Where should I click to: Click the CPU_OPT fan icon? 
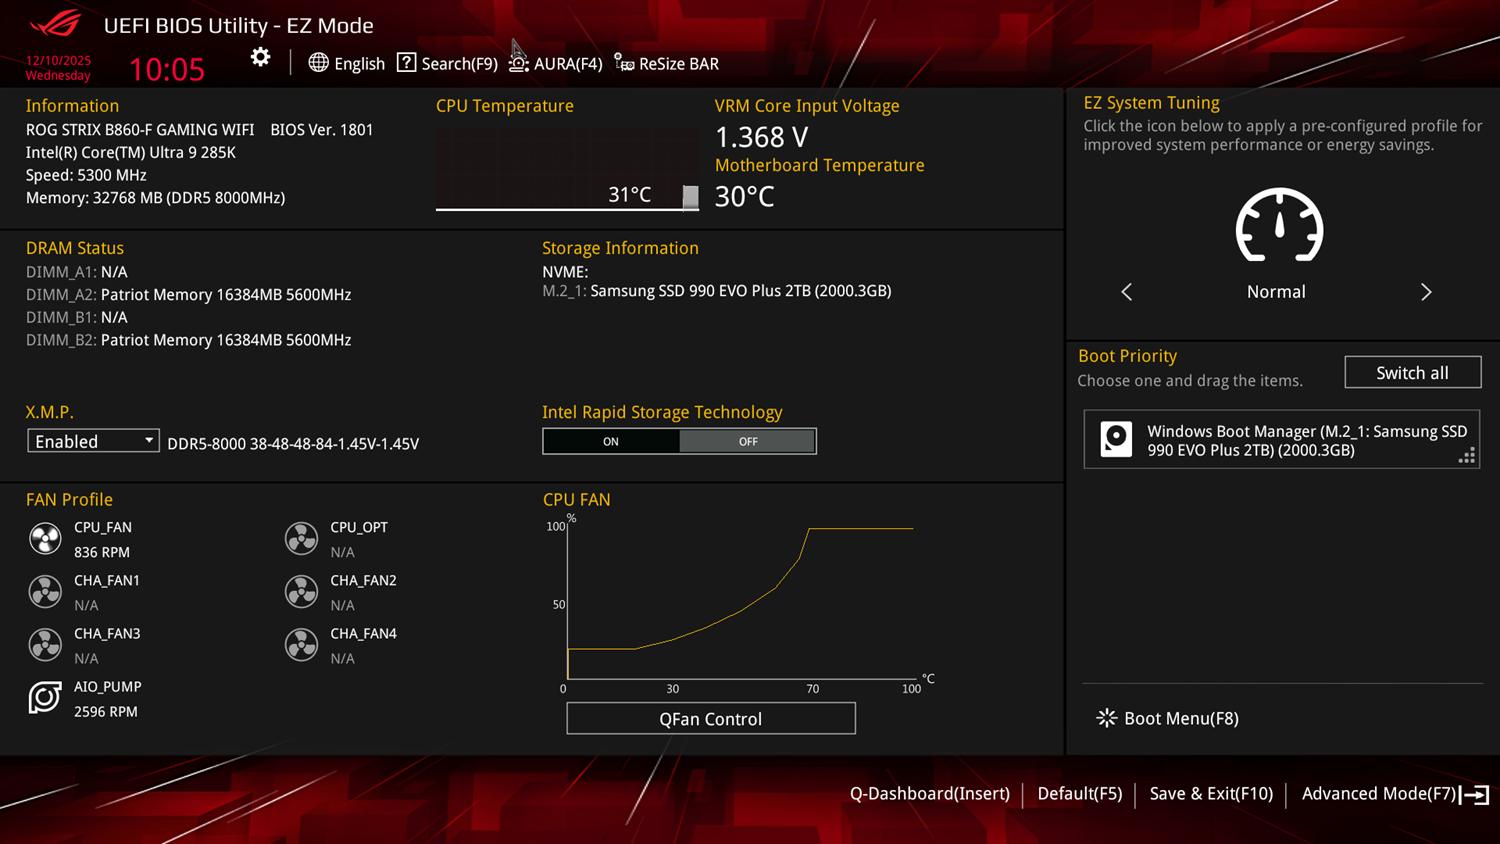coord(301,539)
